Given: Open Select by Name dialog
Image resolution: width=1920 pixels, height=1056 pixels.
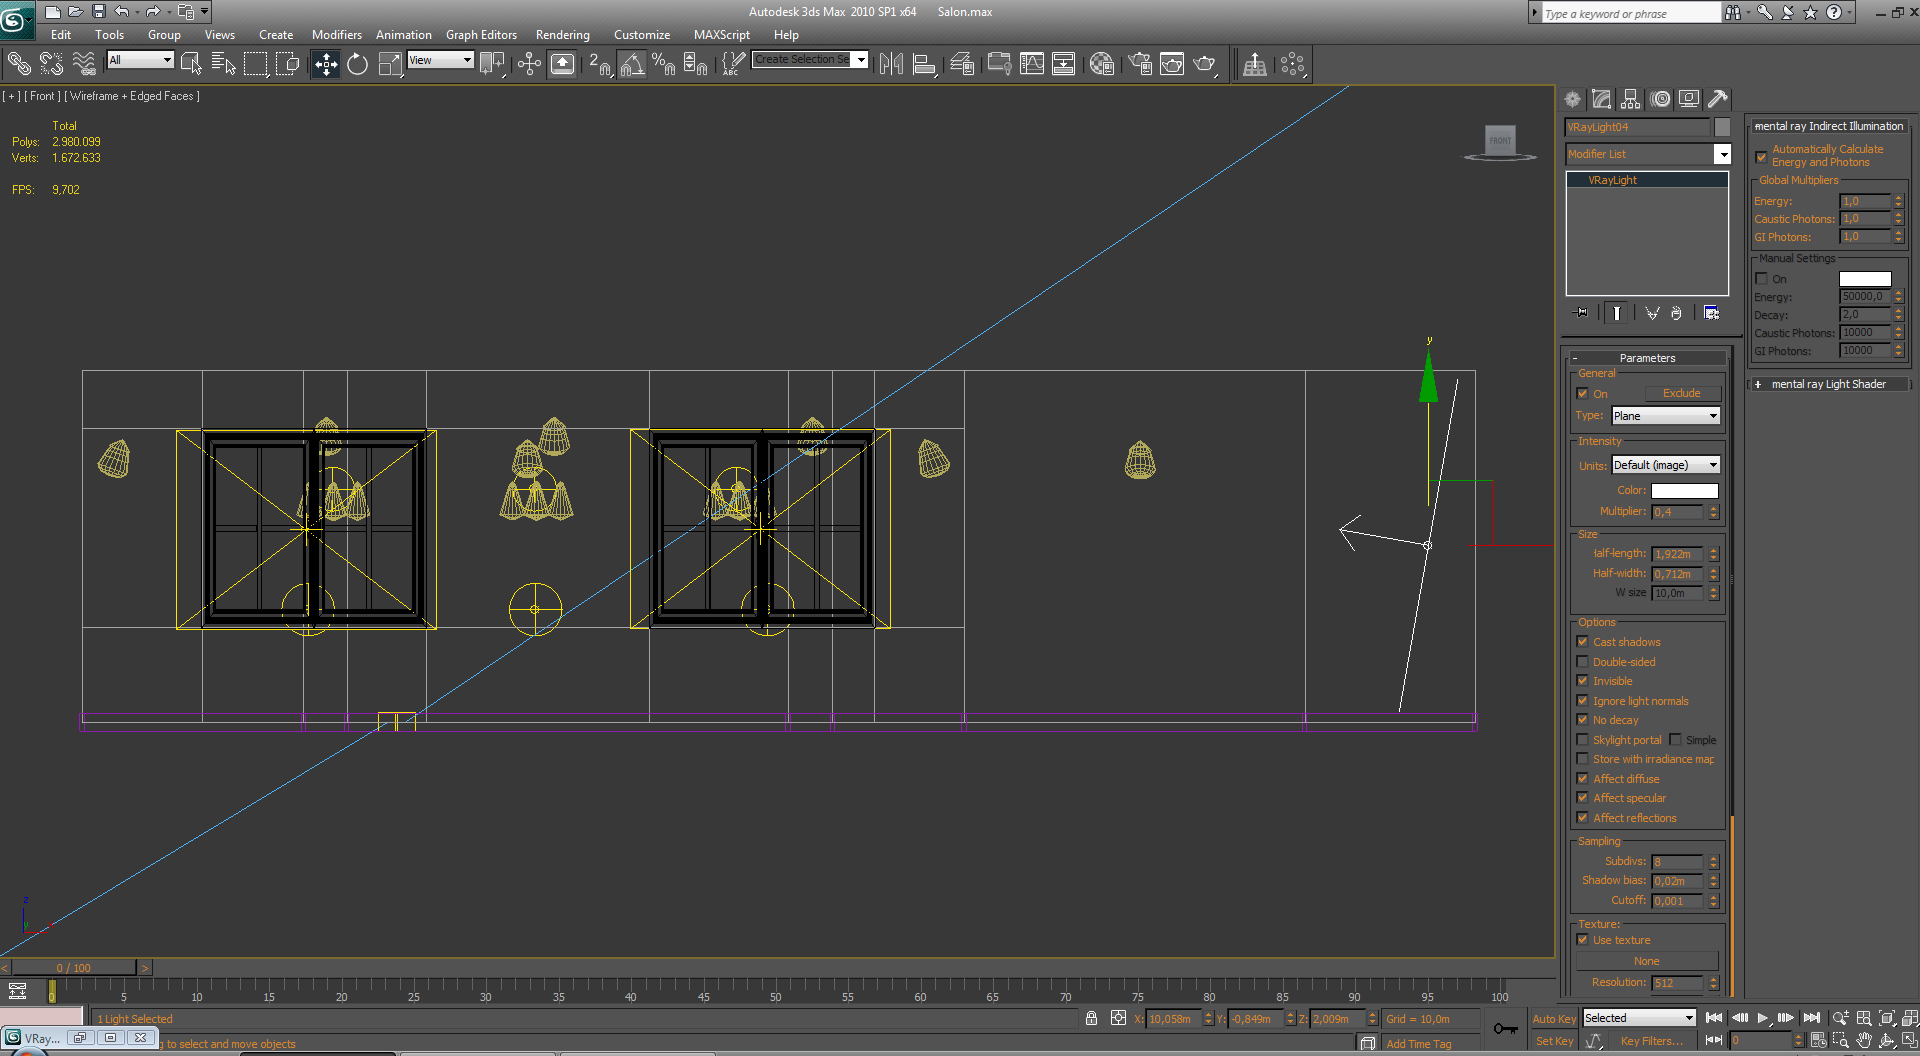Looking at the screenshot, I should click(223, 64).
